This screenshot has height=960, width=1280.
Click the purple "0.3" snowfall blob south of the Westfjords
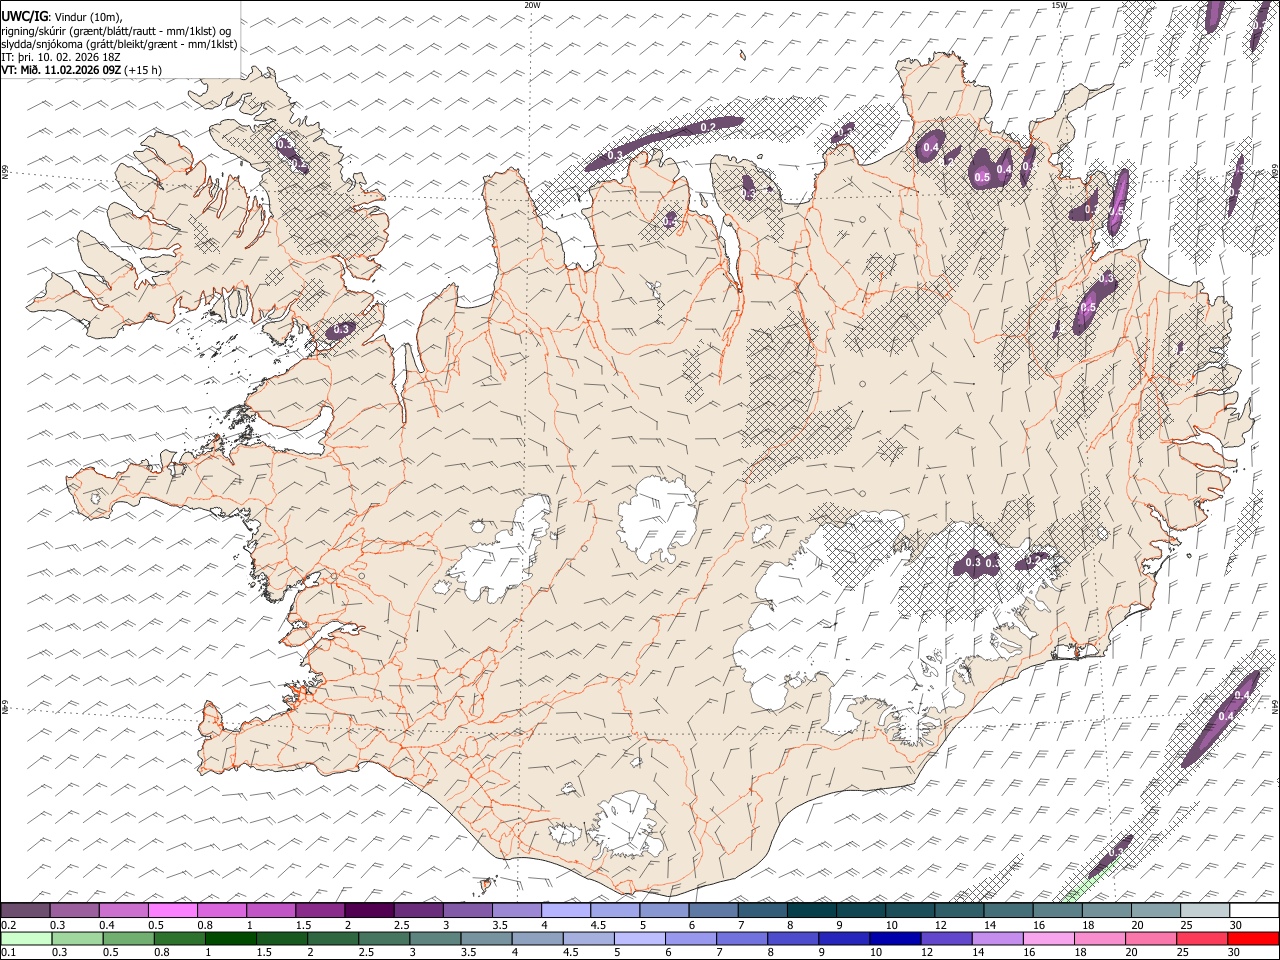[x=341, y=329]
